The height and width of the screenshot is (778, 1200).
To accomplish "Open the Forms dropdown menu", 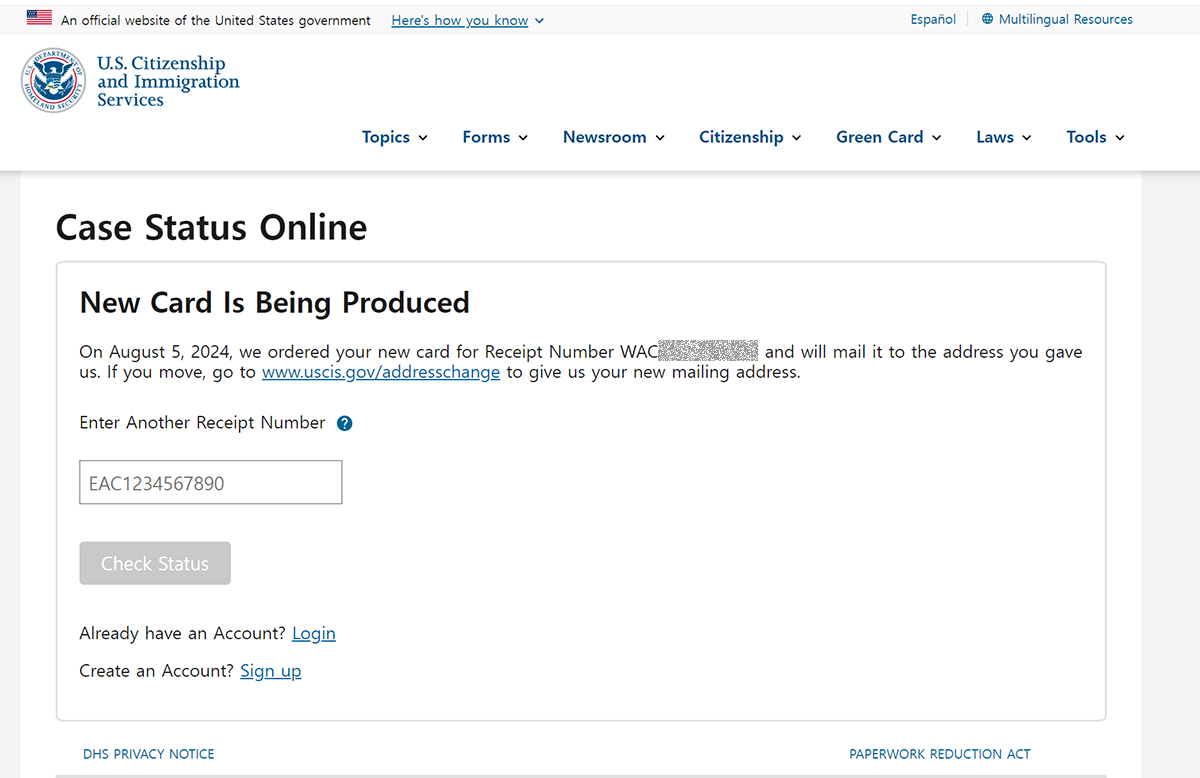I will click(495, 137).
